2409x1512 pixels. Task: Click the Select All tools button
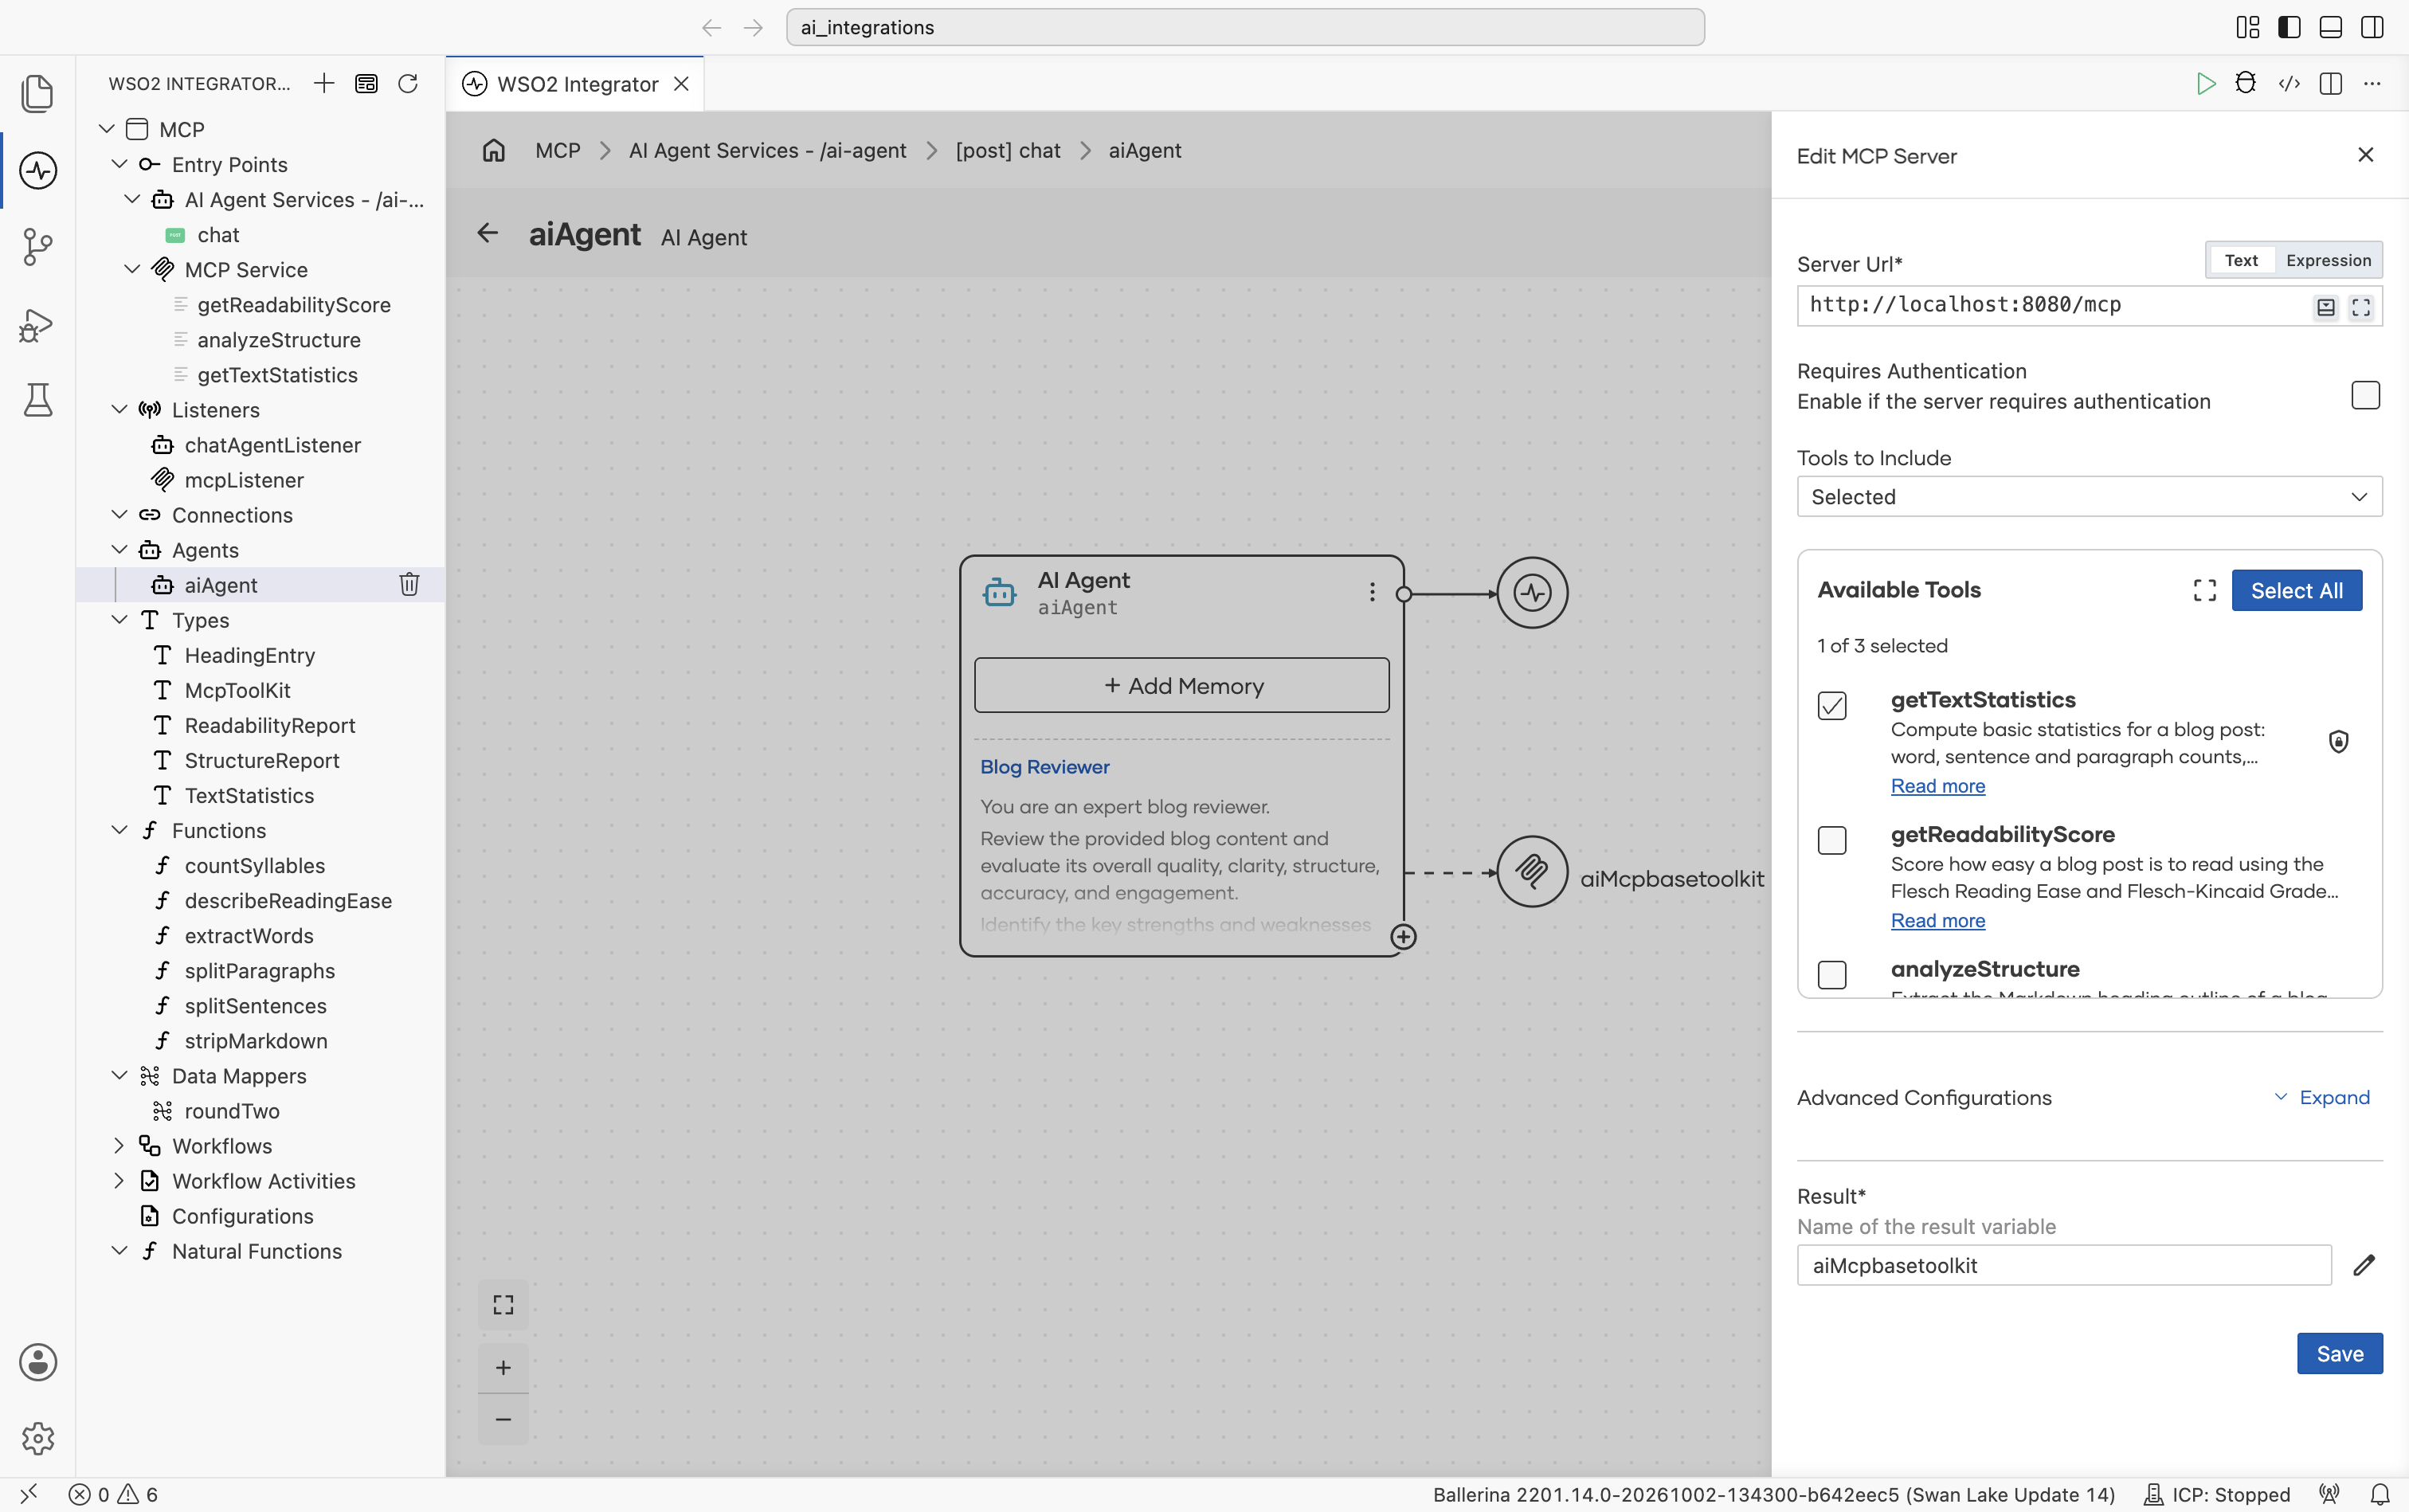point(2297,591)
